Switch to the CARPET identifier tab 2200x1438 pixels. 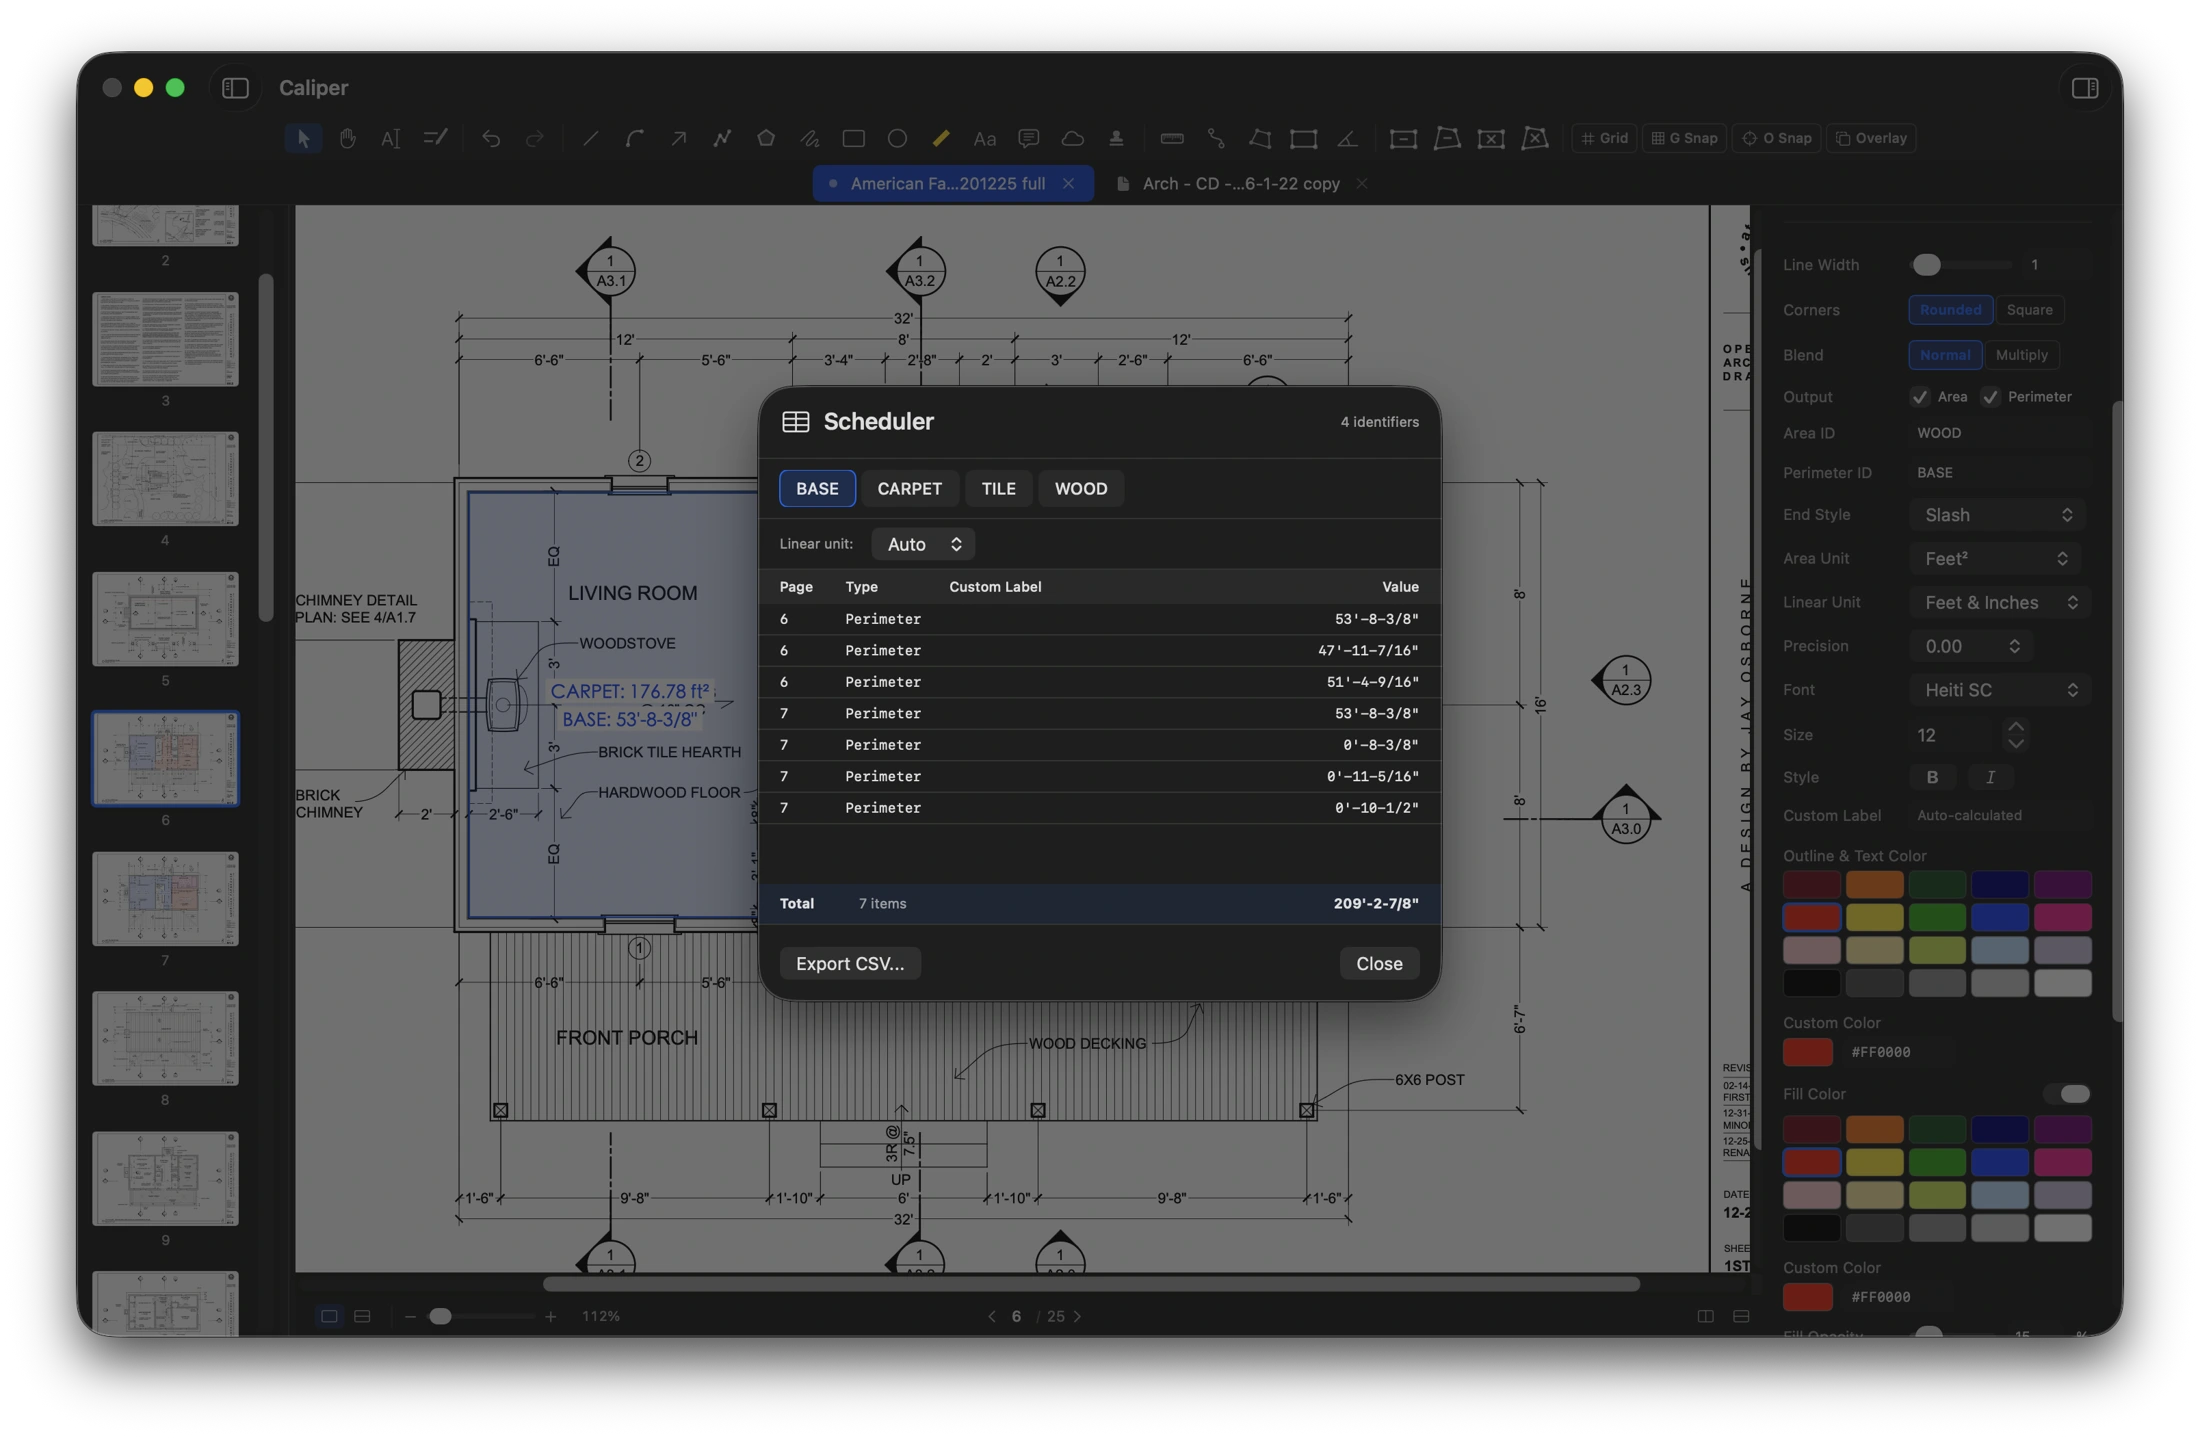[x=909, y=489]
